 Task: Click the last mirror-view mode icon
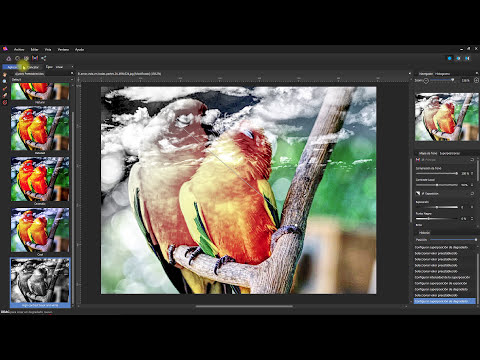(467, 58)
